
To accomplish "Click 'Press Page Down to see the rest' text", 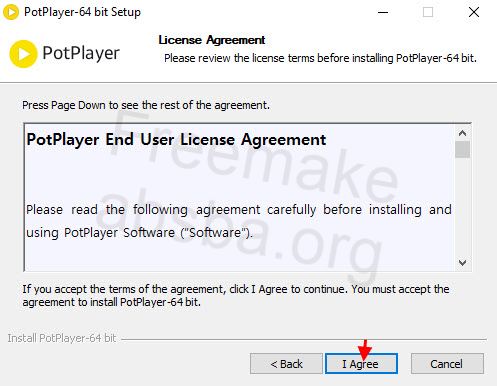I will point(146,105).
